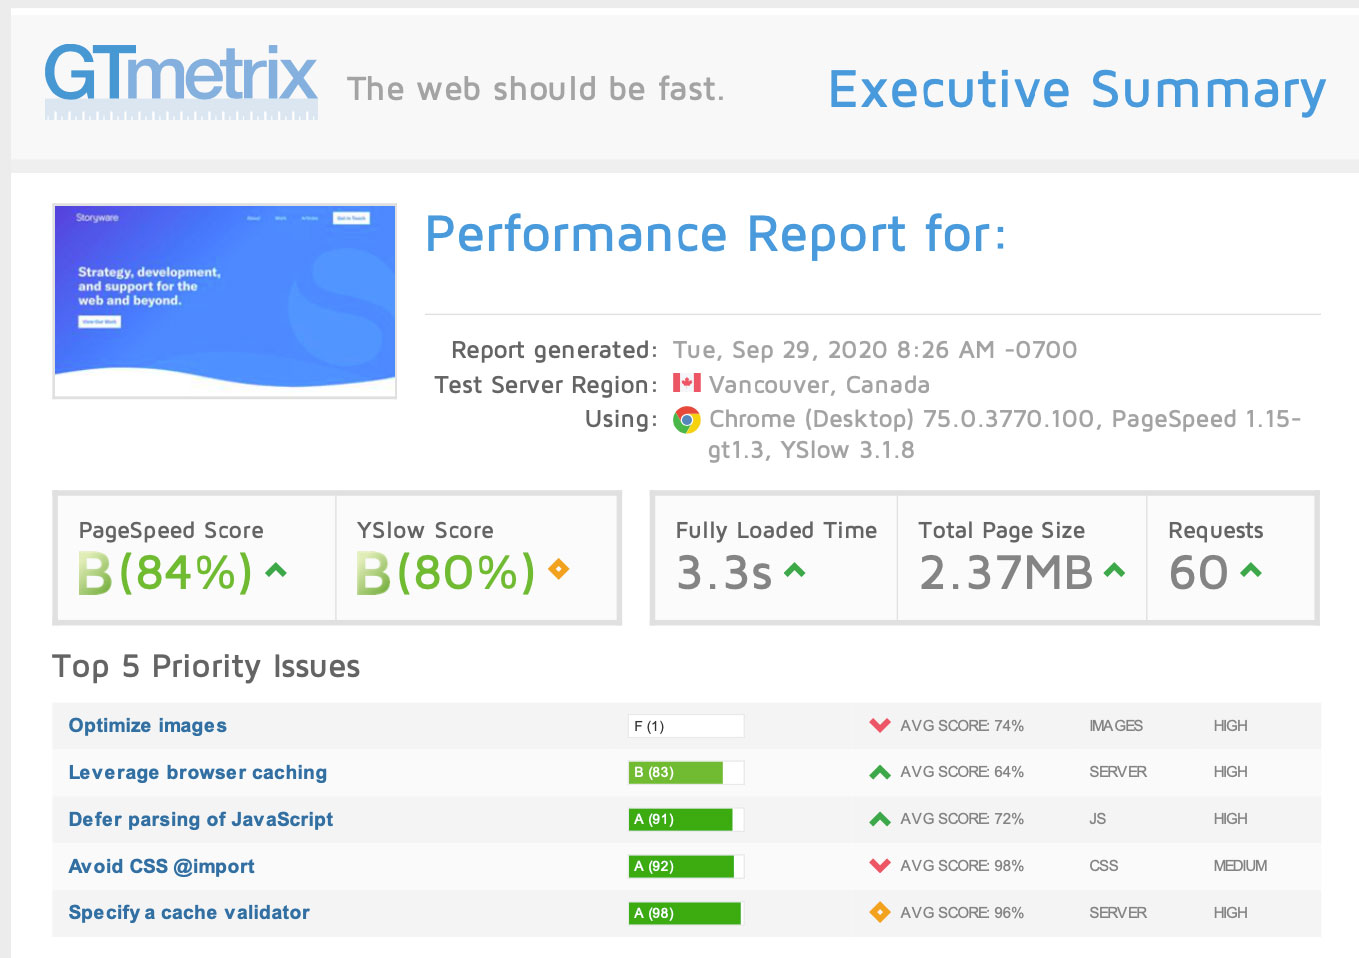Click the B(80%) YSlow grade

pyautogui.click(x=445, y=573)
